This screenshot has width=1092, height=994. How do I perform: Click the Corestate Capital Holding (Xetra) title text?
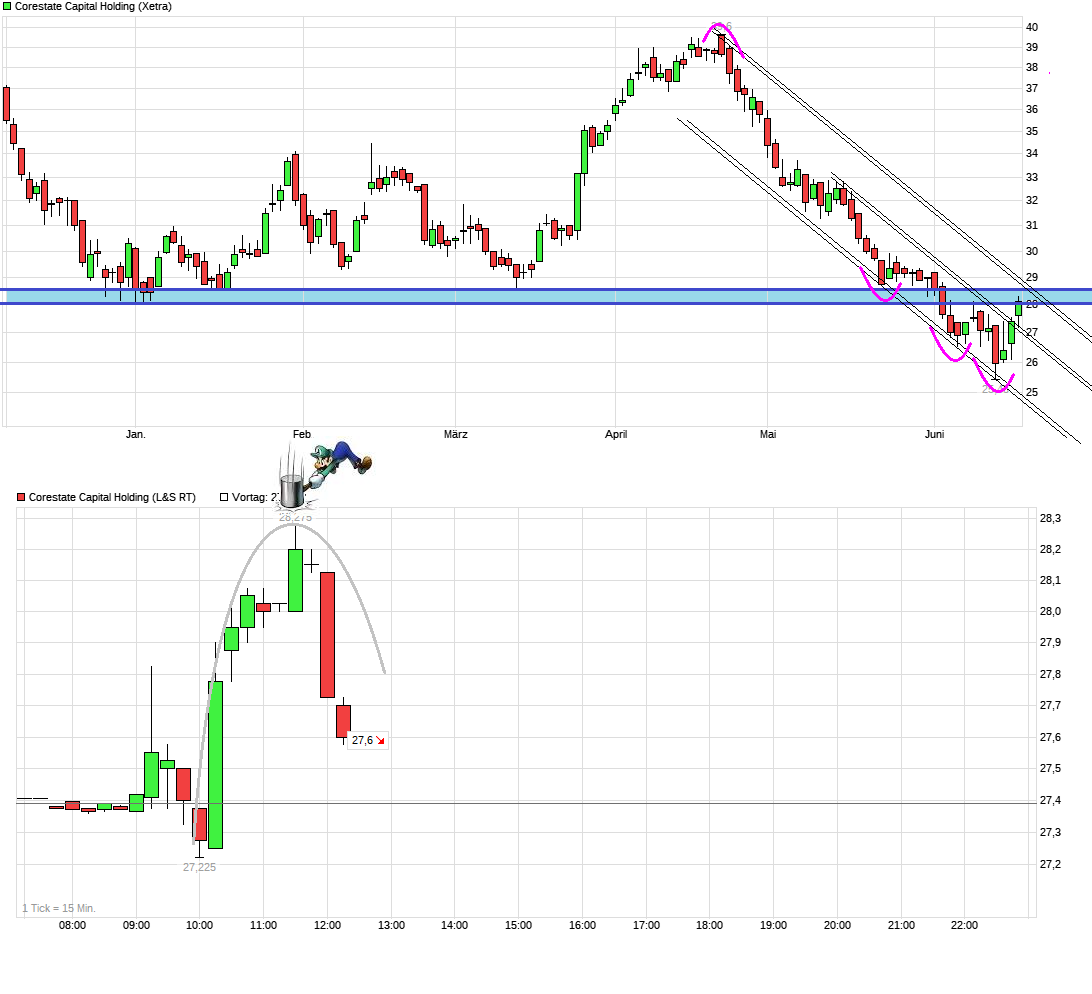(96, 6)
